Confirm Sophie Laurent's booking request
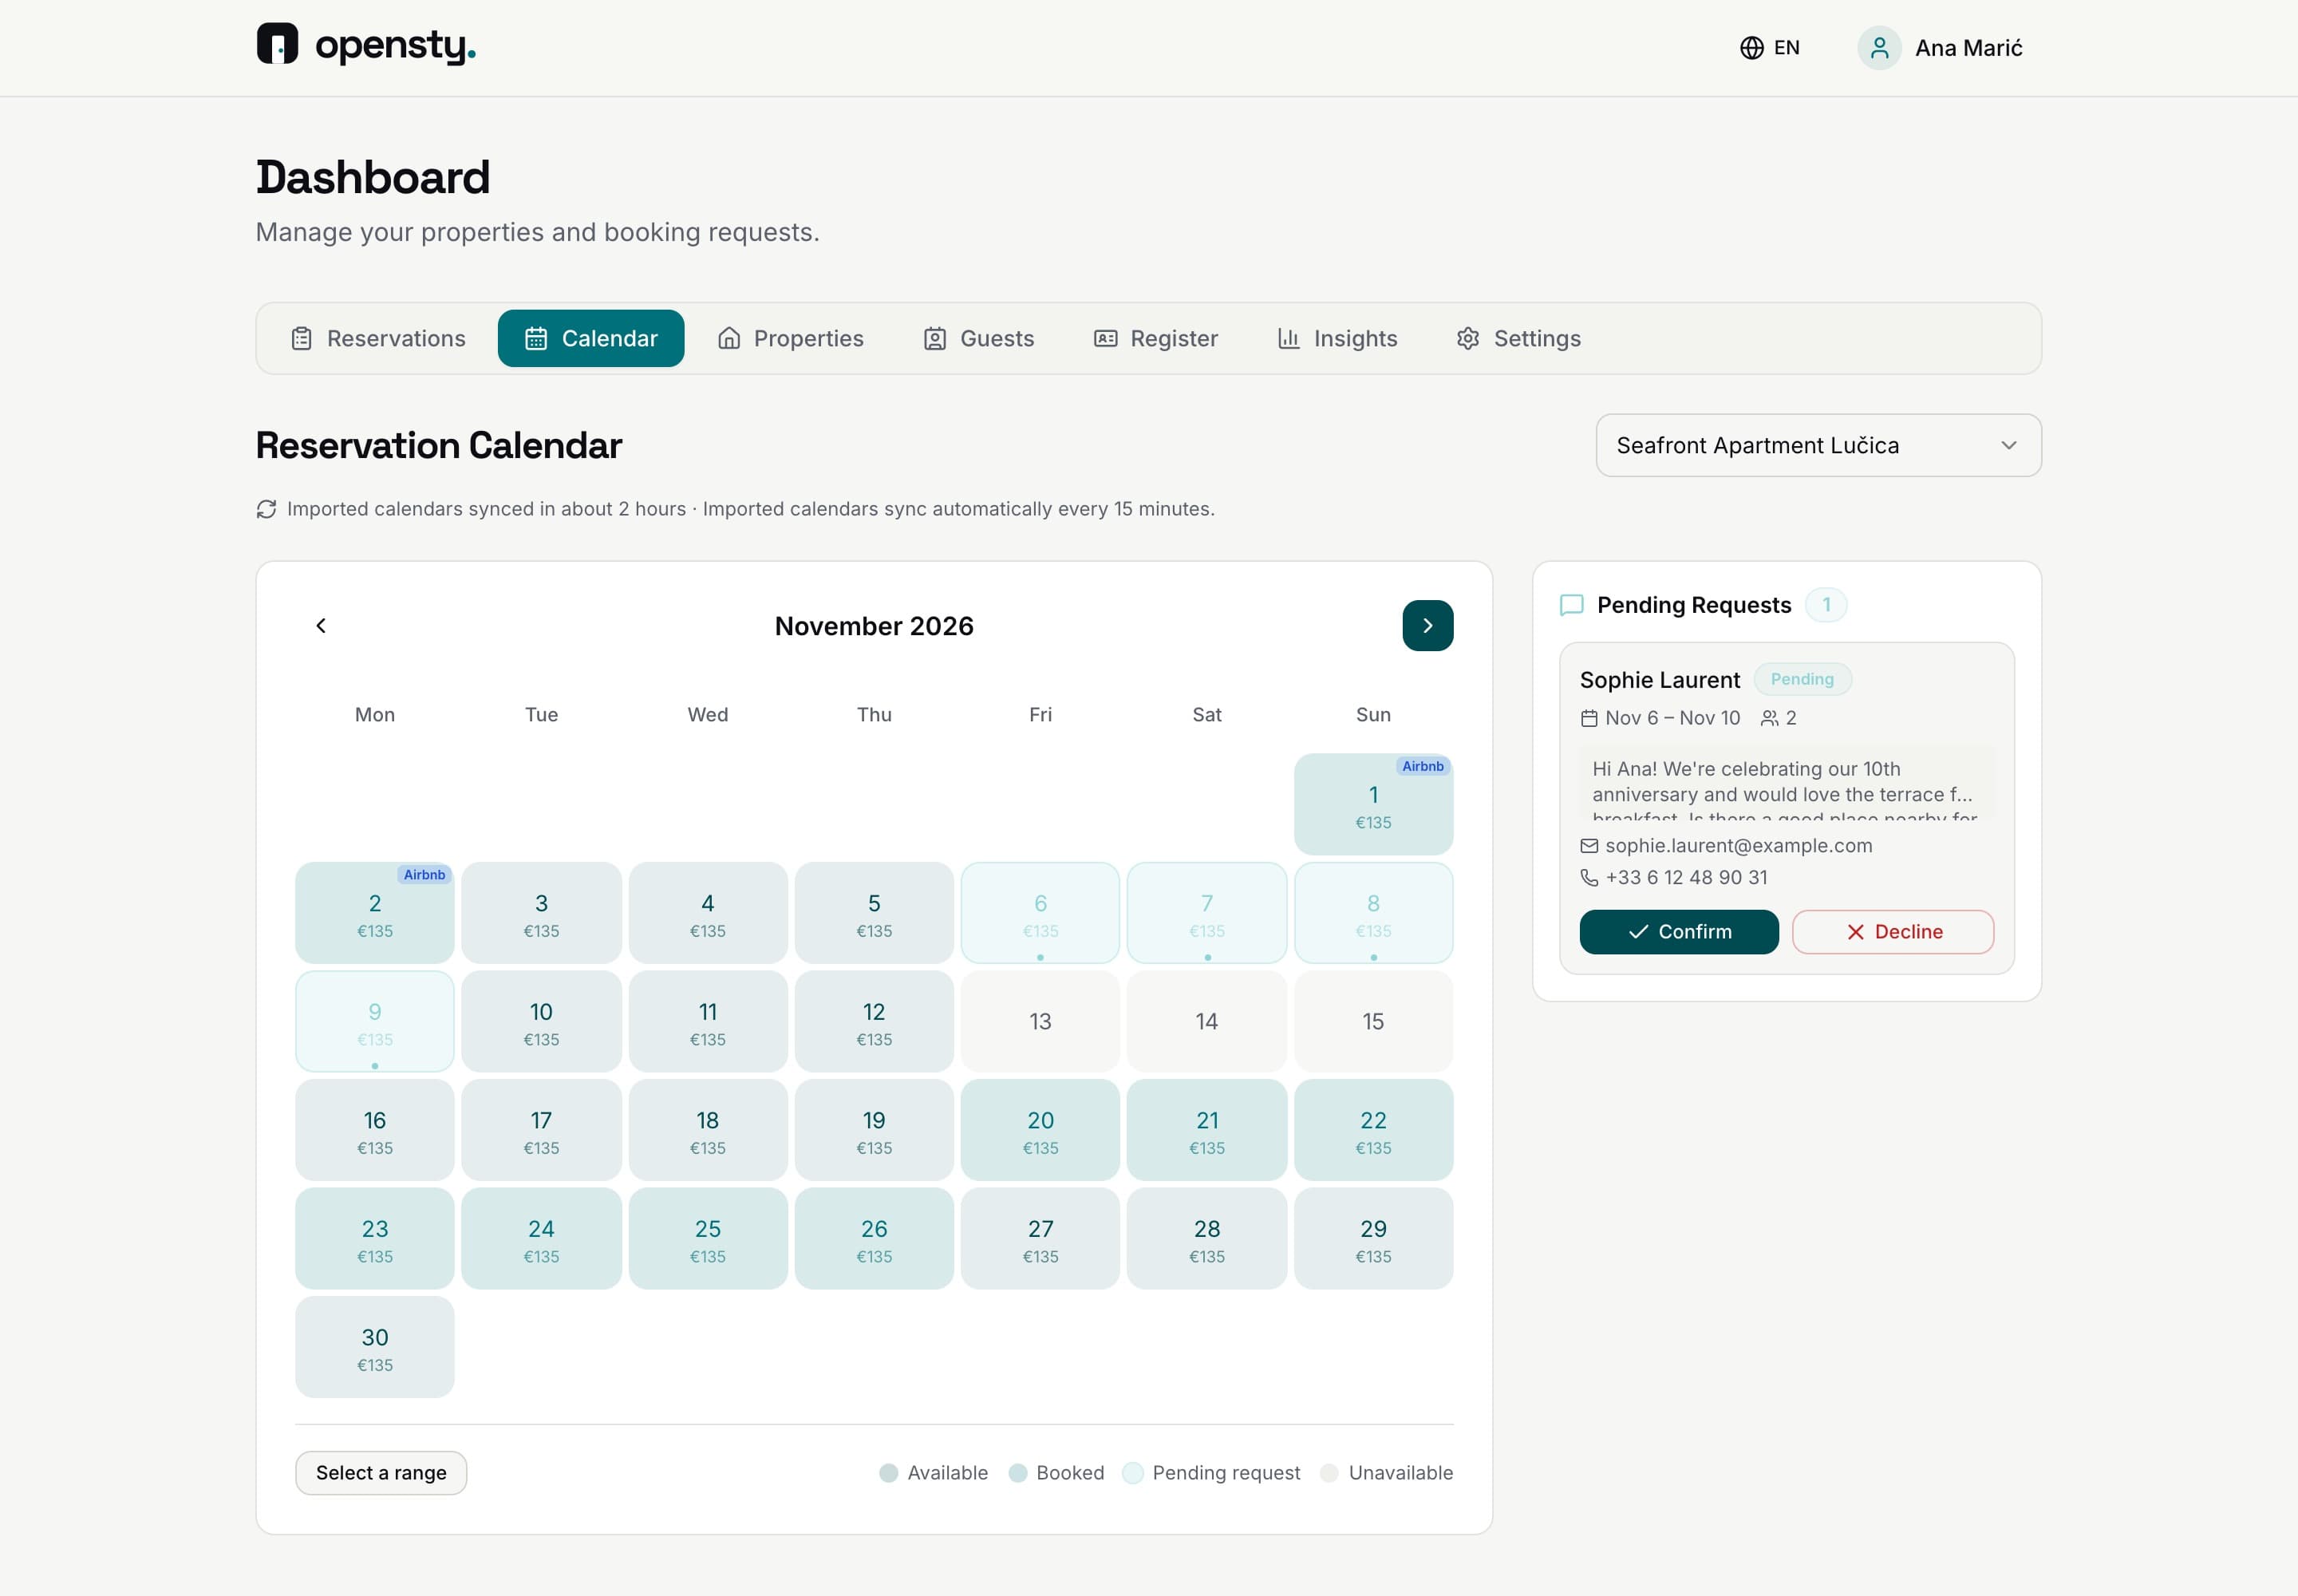The width and height of the screenshot is (2298, 1596). 1678,932
